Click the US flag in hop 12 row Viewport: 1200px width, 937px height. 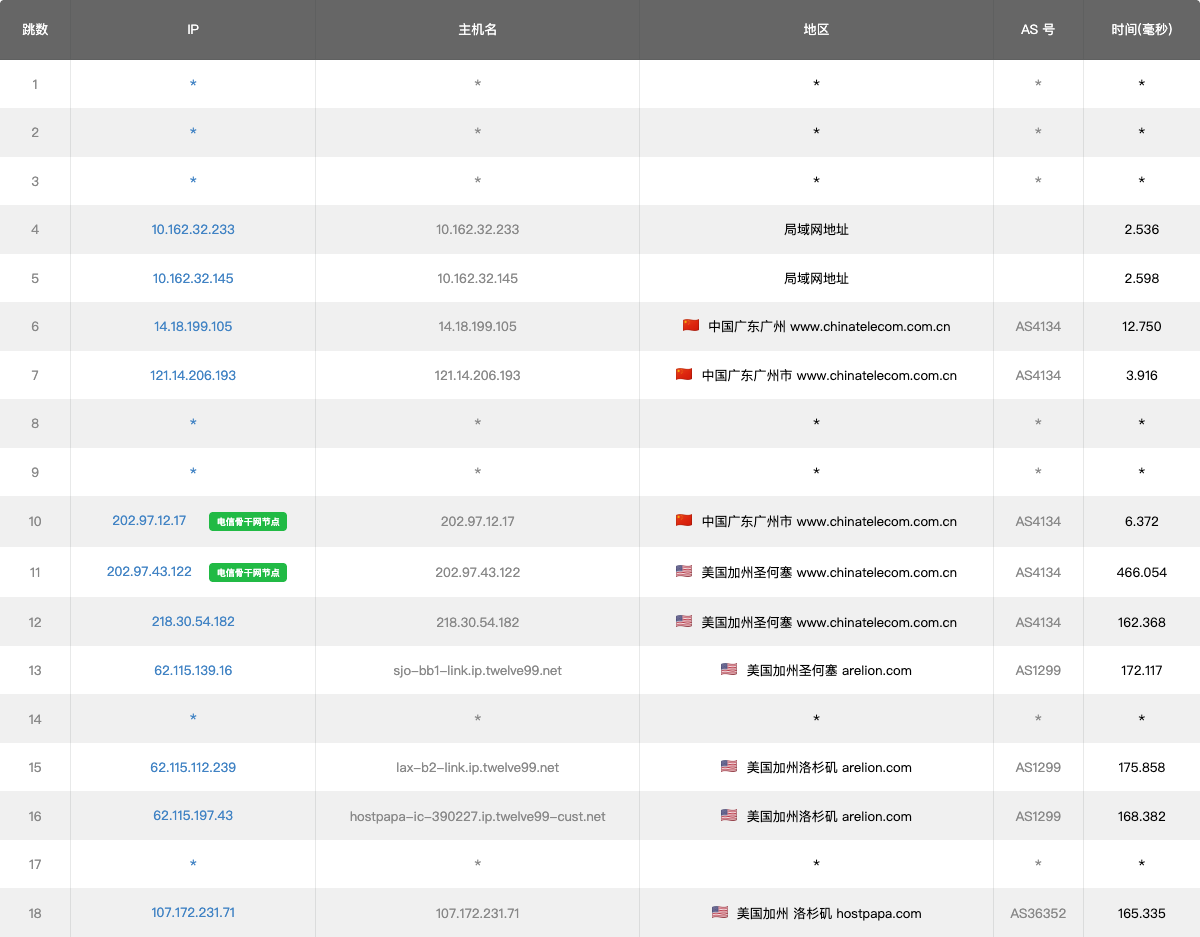point(684,621)
